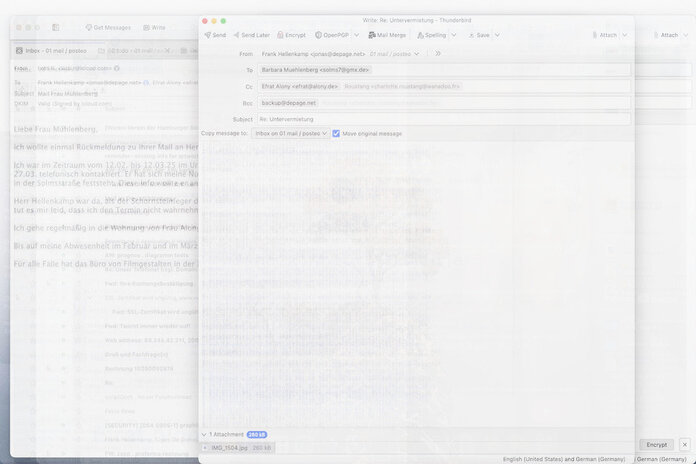
Task: Click the greeting Liebe Frau Mühlenberg
Action: (55, 129)
